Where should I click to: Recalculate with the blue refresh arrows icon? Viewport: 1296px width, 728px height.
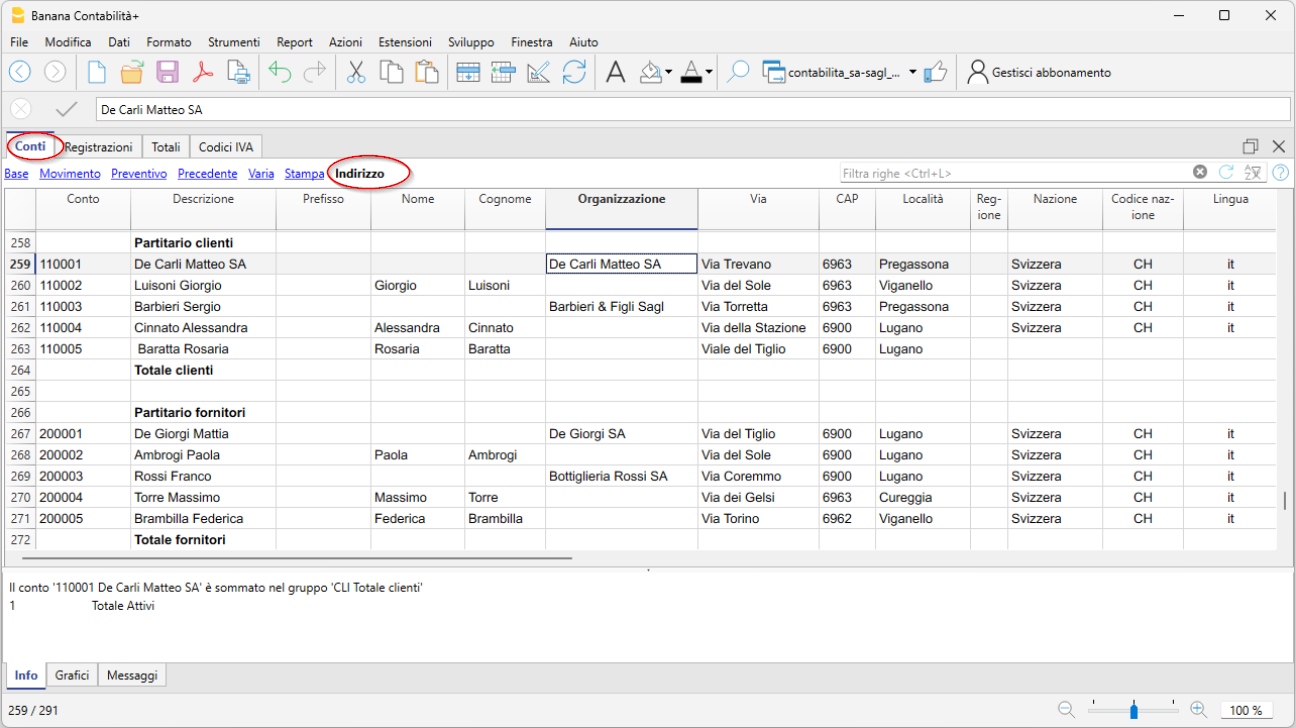[x=574, y=72]
